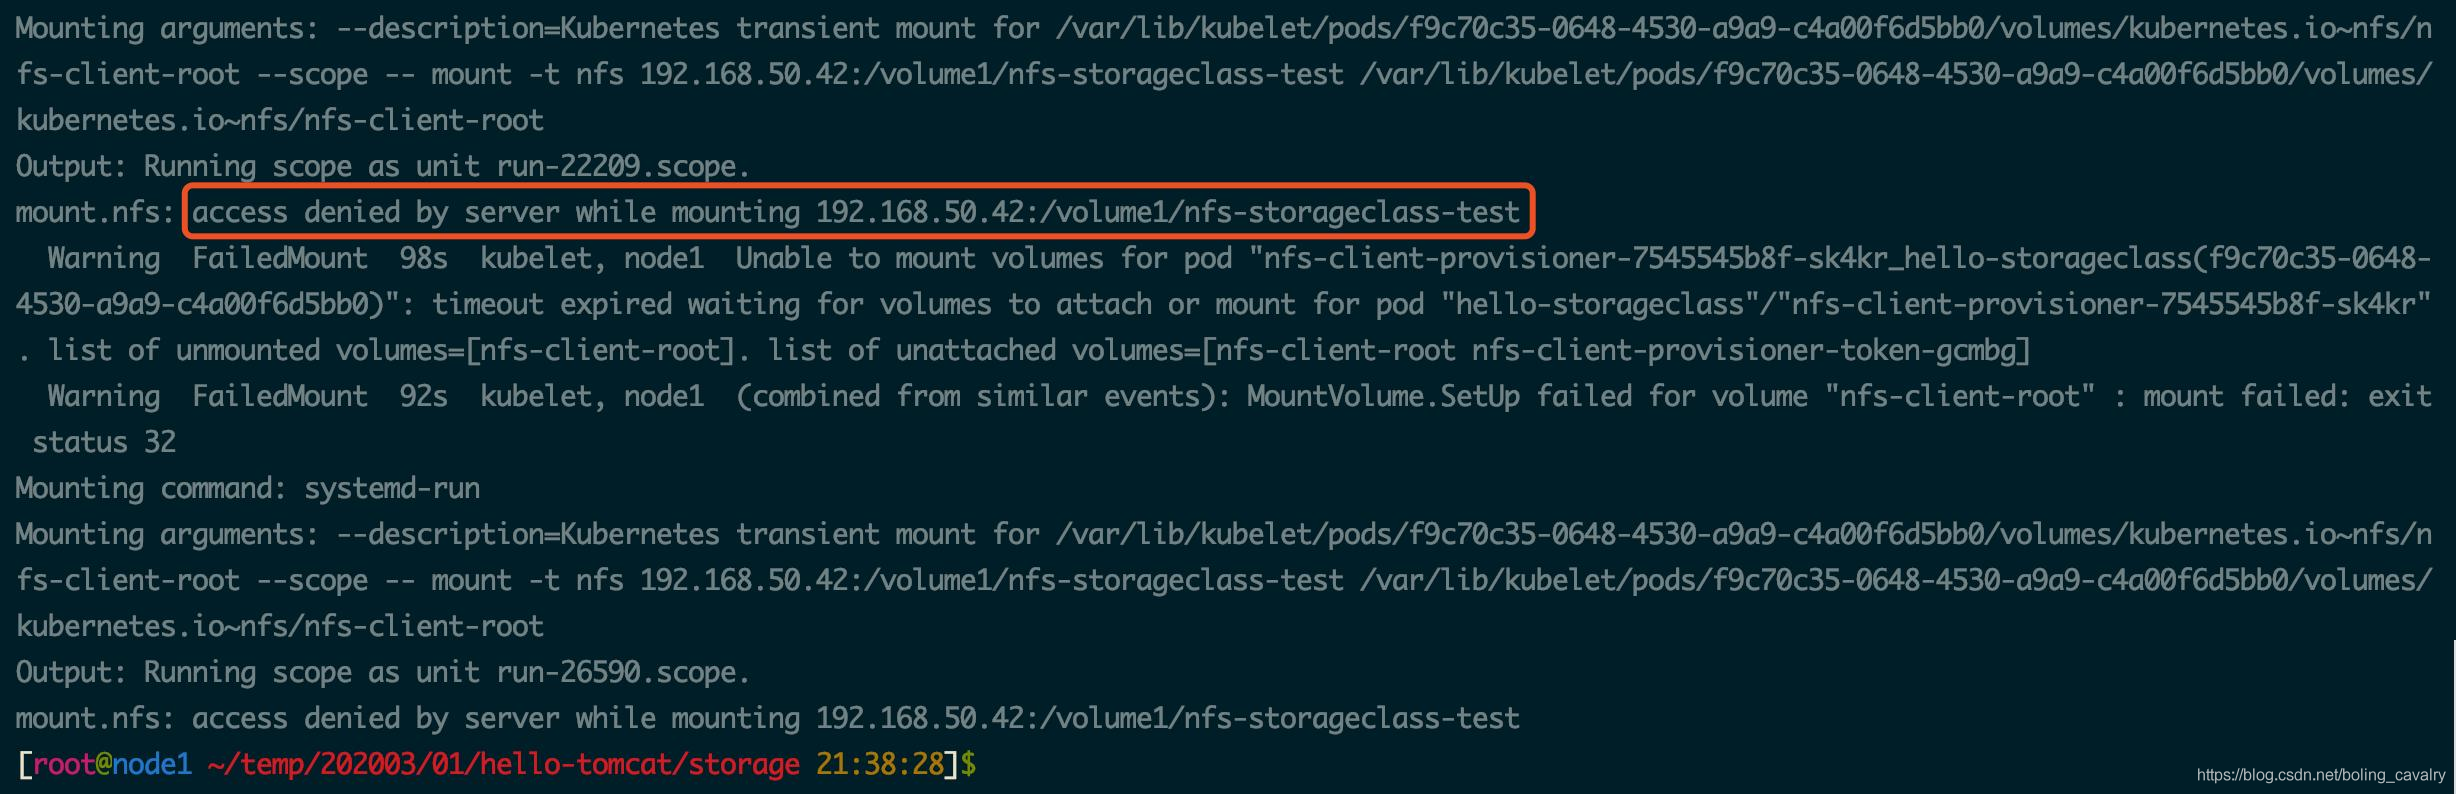Click the unhighlighted bottom mount.nfs access denied line

[767, 718]
